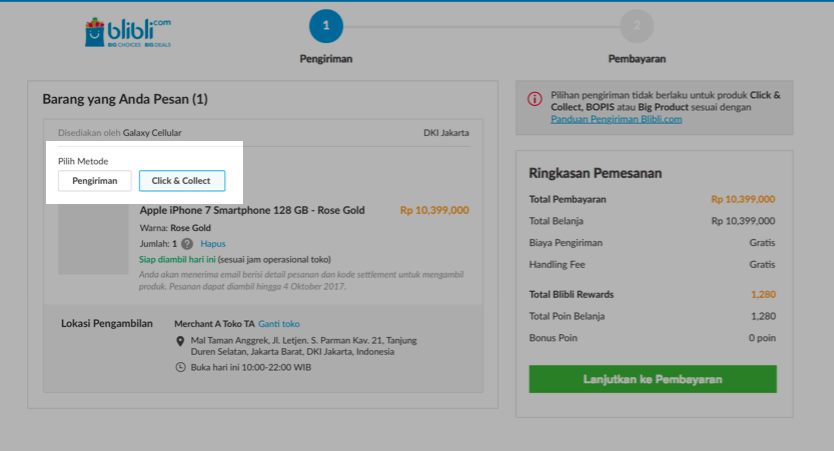Screen dimensions: 834x451
Task: Select the Pengiriman method option
Action: point(95,181)
